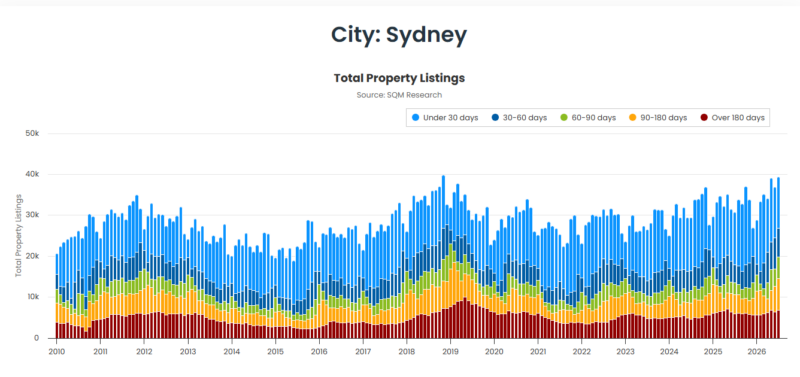Click the 2020 x-axis label
This screenshot has width=800, height=377.
coord(494,352)
